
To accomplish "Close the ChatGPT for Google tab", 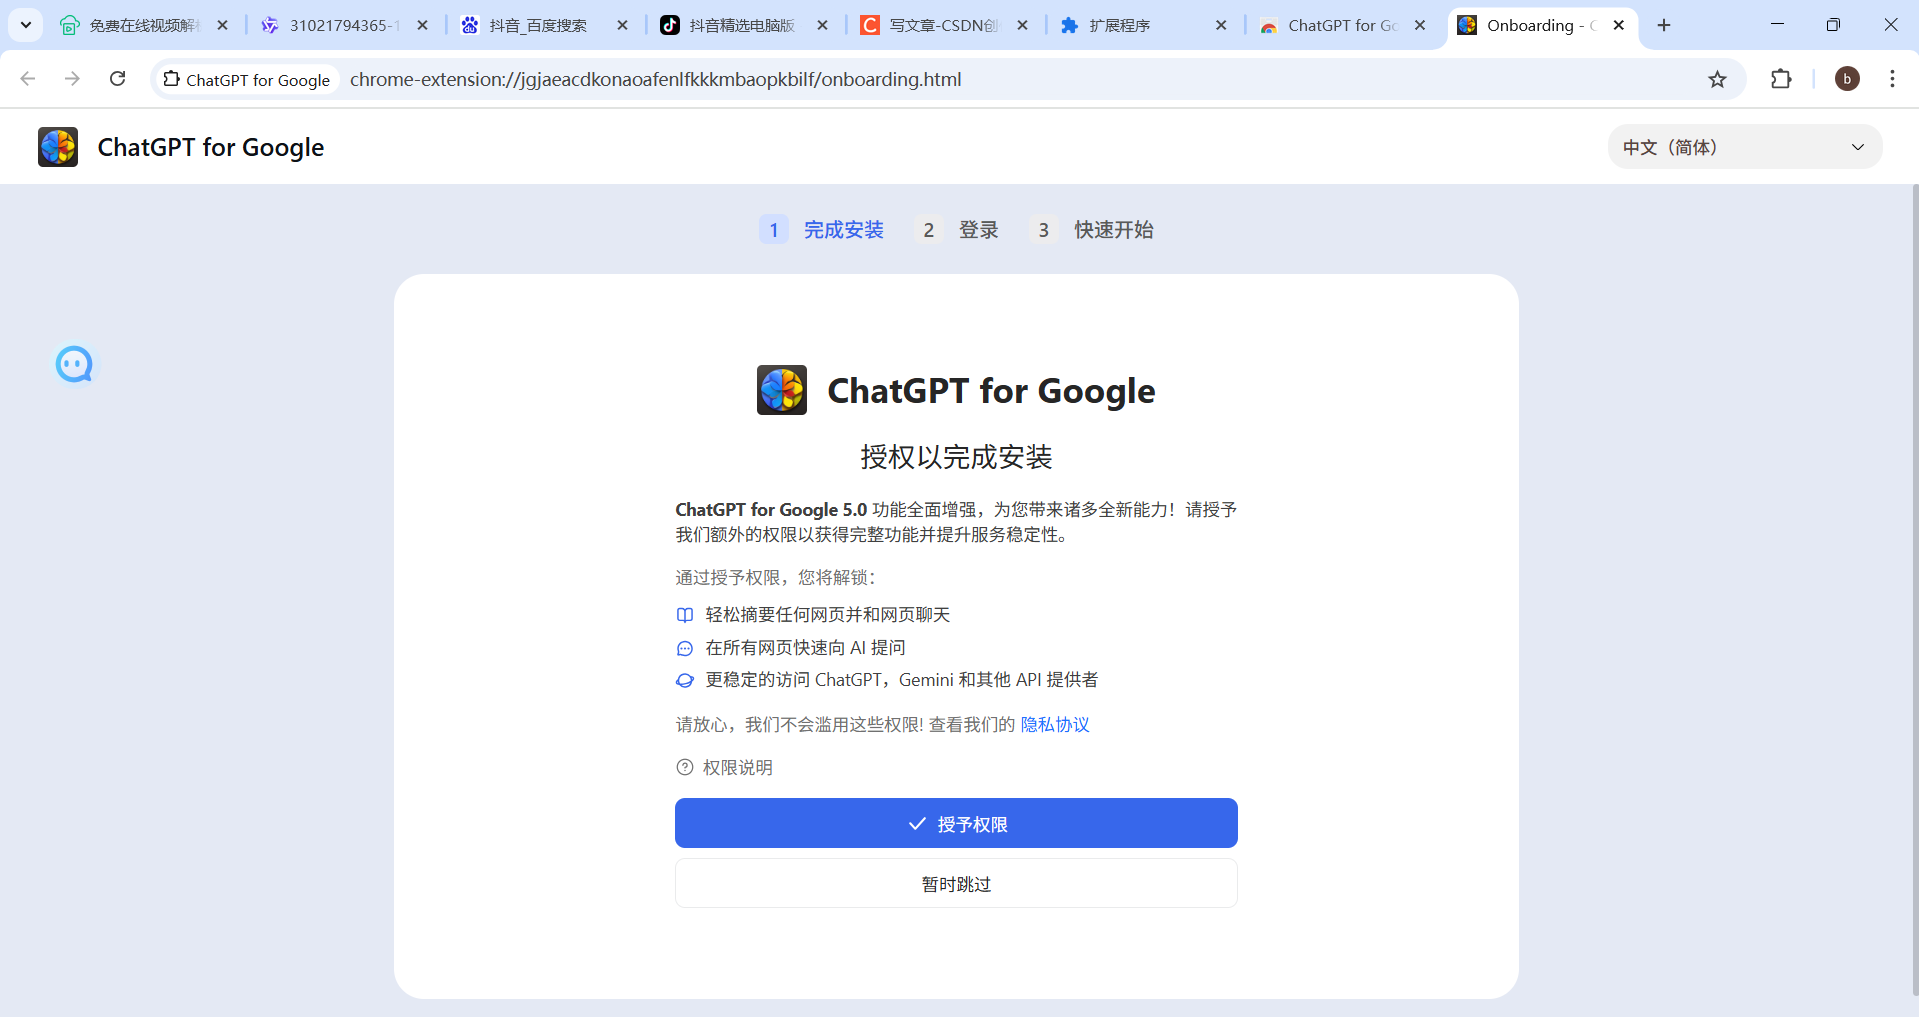I will (x=1420, y=25).
